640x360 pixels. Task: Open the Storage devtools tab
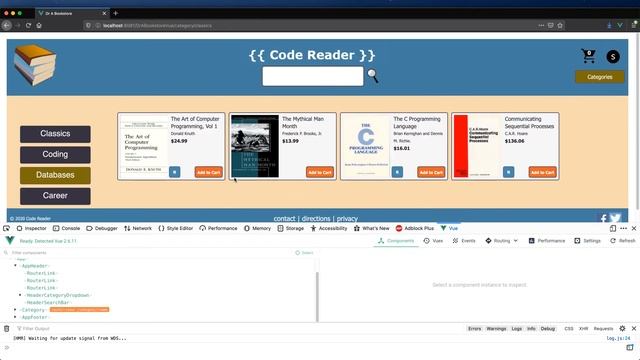click(291, 228)
